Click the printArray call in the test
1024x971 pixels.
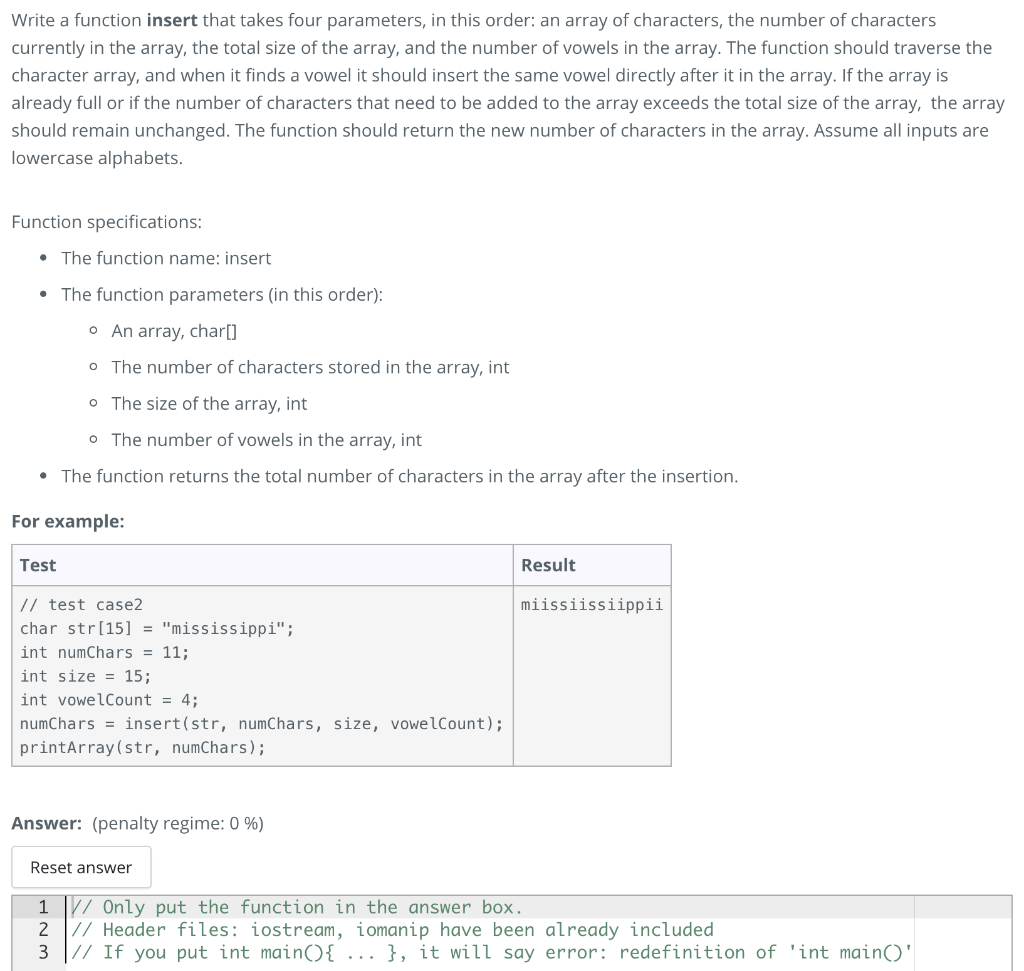tap(140, 747)
